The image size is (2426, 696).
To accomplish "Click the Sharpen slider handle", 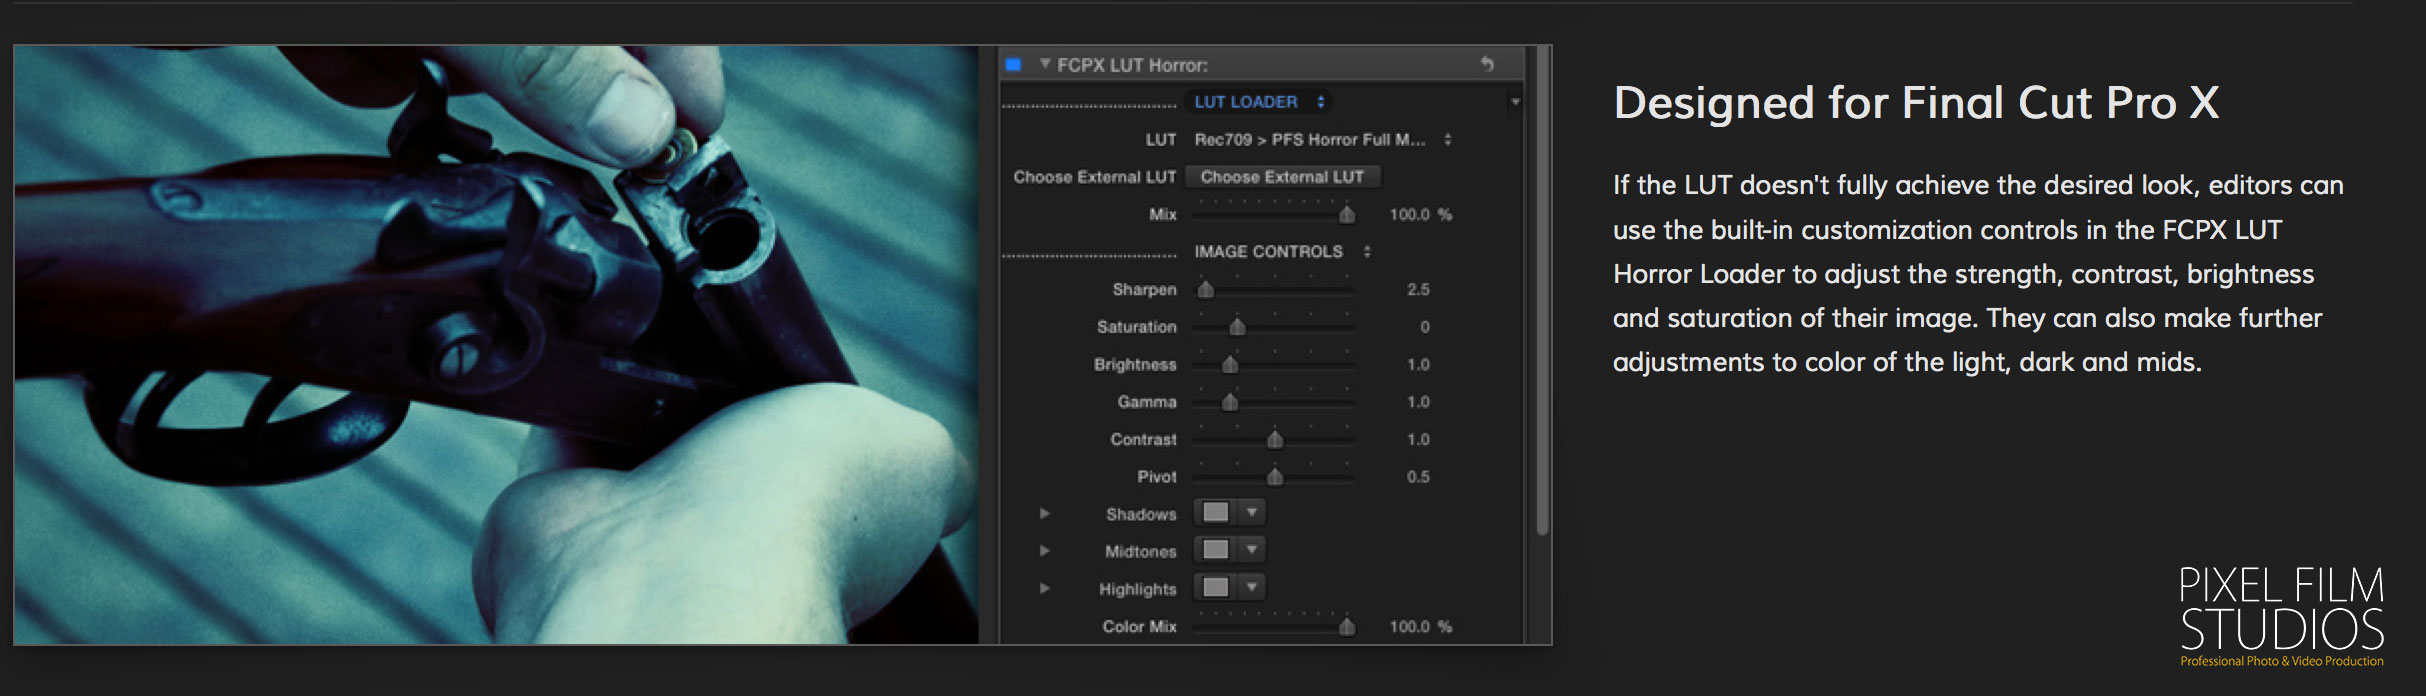I will coord(1206,290).
